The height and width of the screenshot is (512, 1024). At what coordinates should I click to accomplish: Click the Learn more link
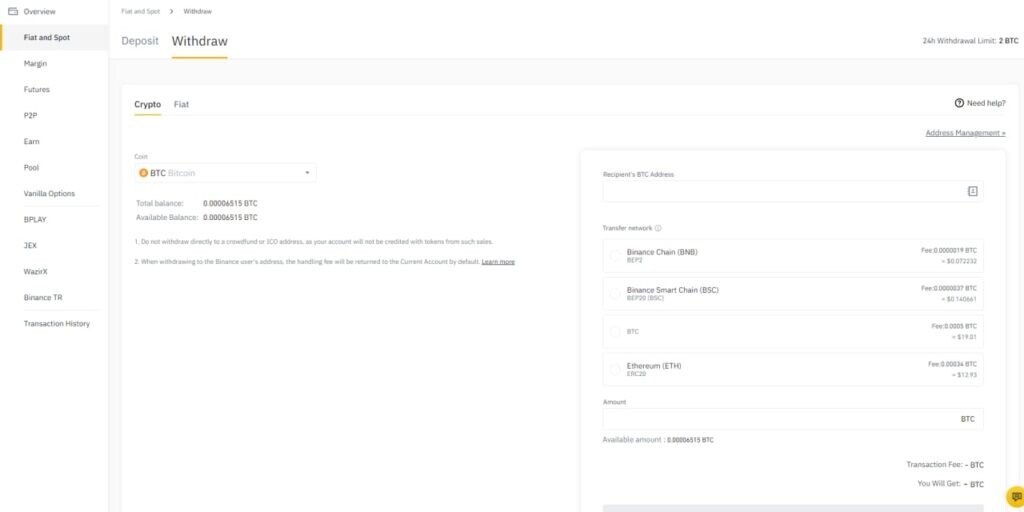498,262
